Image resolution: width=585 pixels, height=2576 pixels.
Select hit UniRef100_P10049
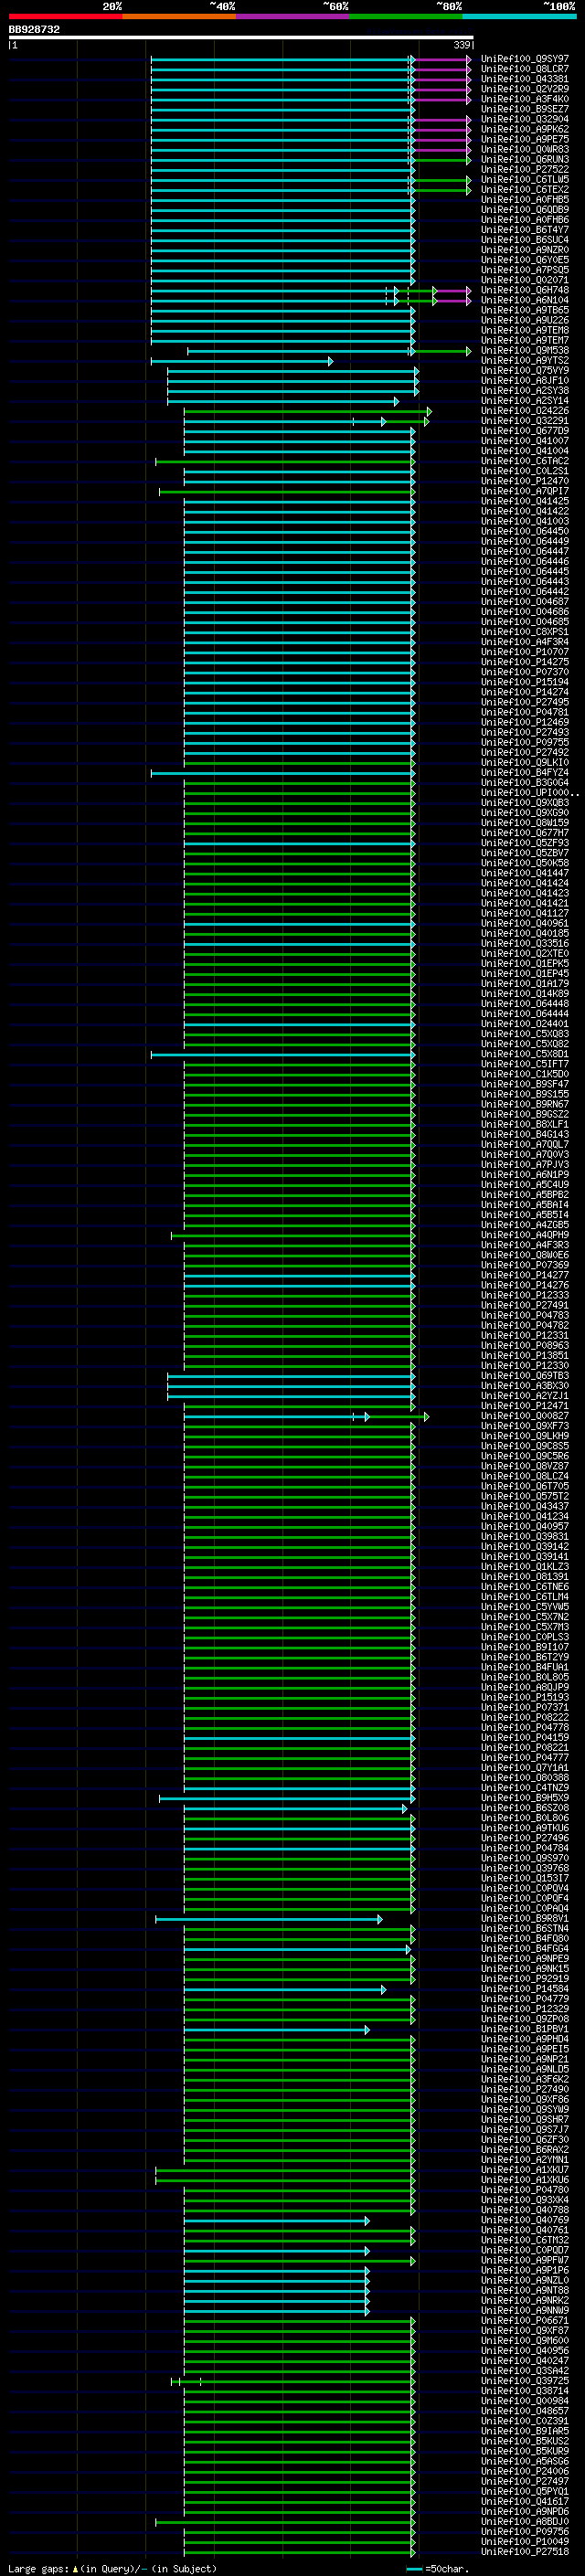click(525, 2541)
